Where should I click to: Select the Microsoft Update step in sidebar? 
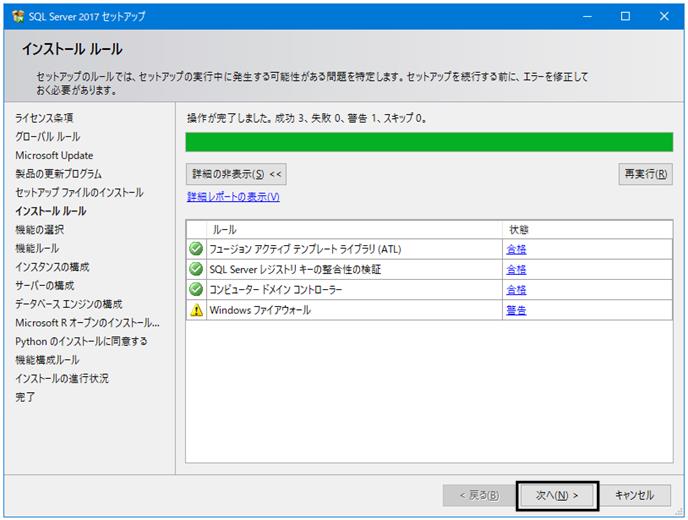tap(54, 155)
